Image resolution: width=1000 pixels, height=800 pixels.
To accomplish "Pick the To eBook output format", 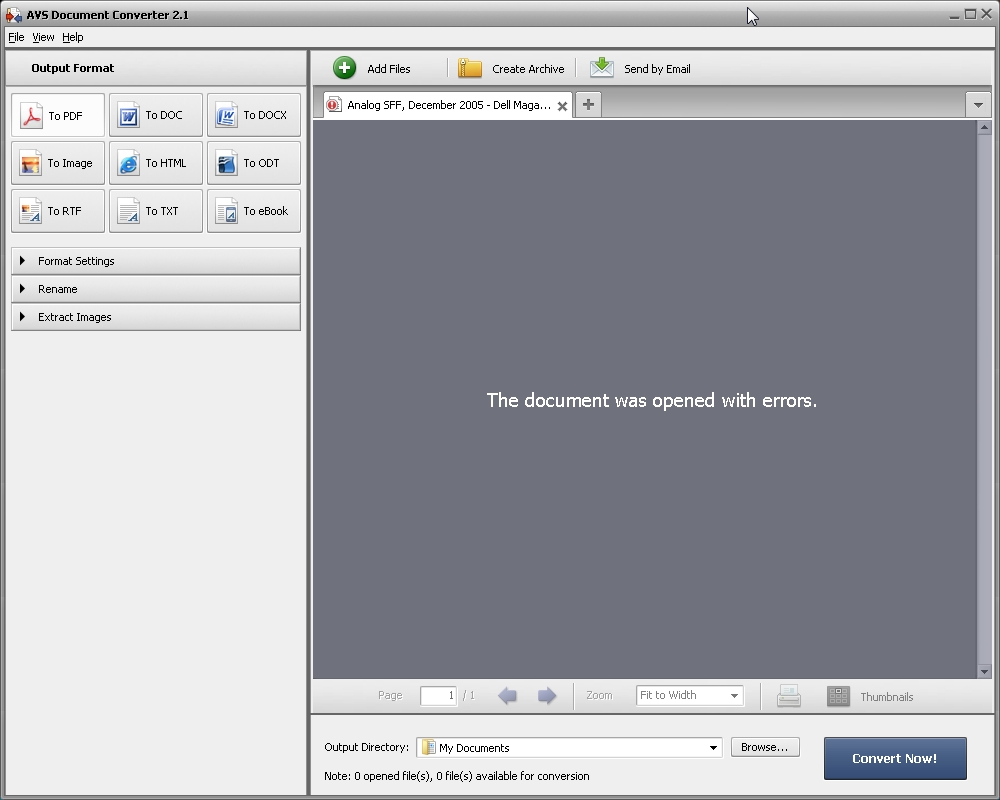I will click(x=254, y=211).
